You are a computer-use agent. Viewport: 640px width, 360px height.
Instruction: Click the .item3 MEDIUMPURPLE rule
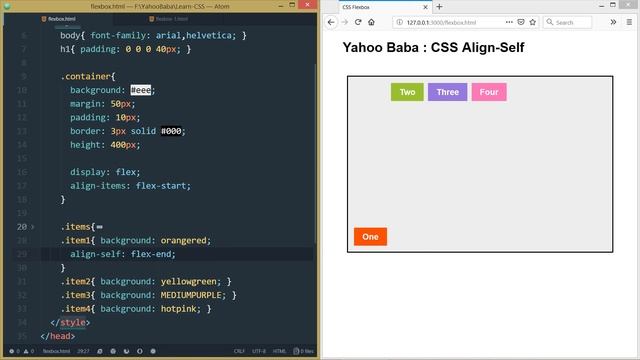(148, 295)
